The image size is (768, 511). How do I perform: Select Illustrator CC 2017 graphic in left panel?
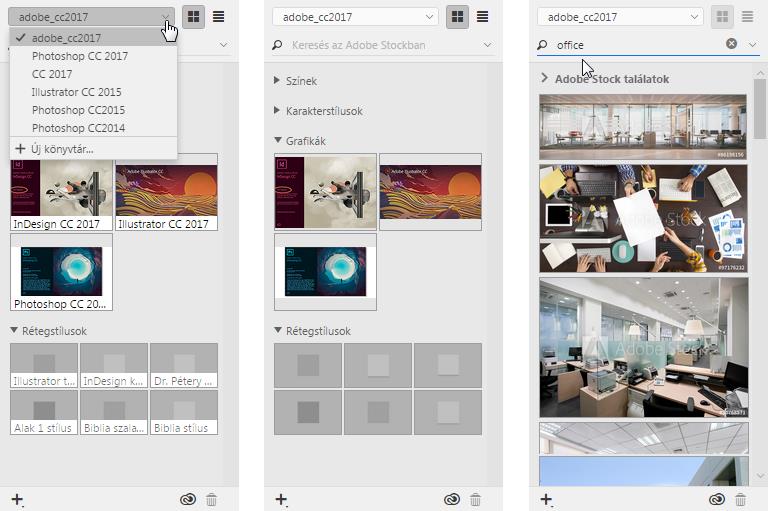point(167,192)
